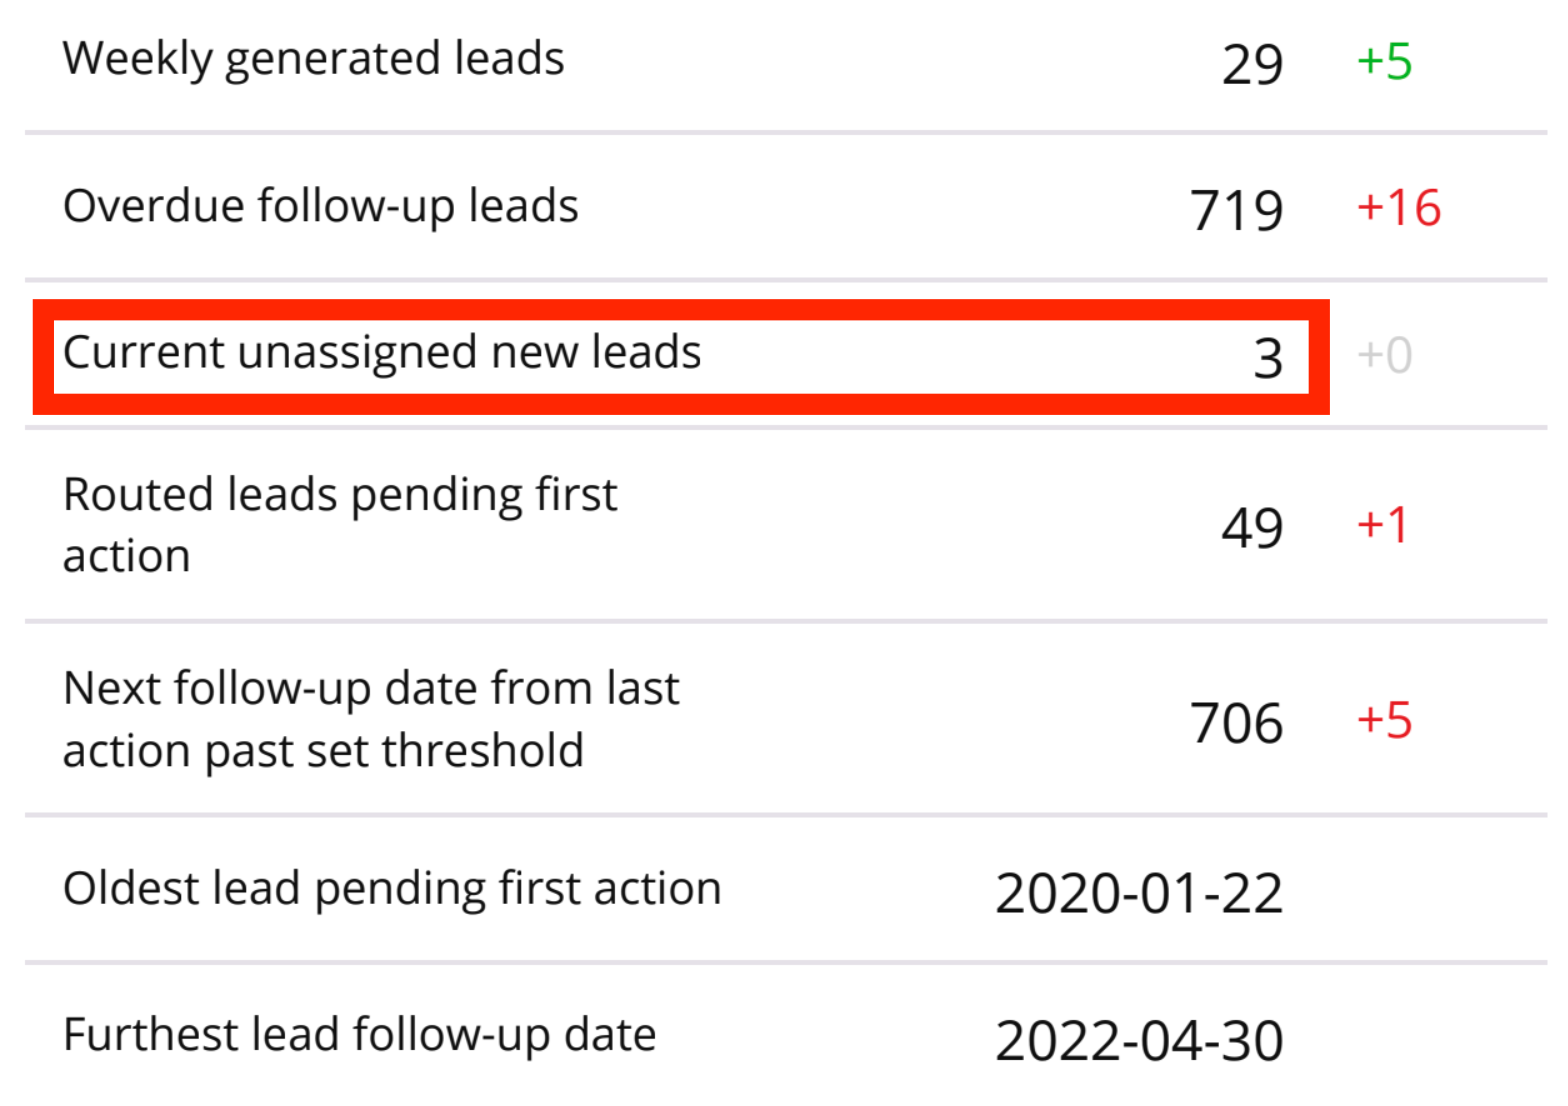Open the Oldest lead pending first action label
Screen dimensions: 1568x1106
(x=392, y=889)
